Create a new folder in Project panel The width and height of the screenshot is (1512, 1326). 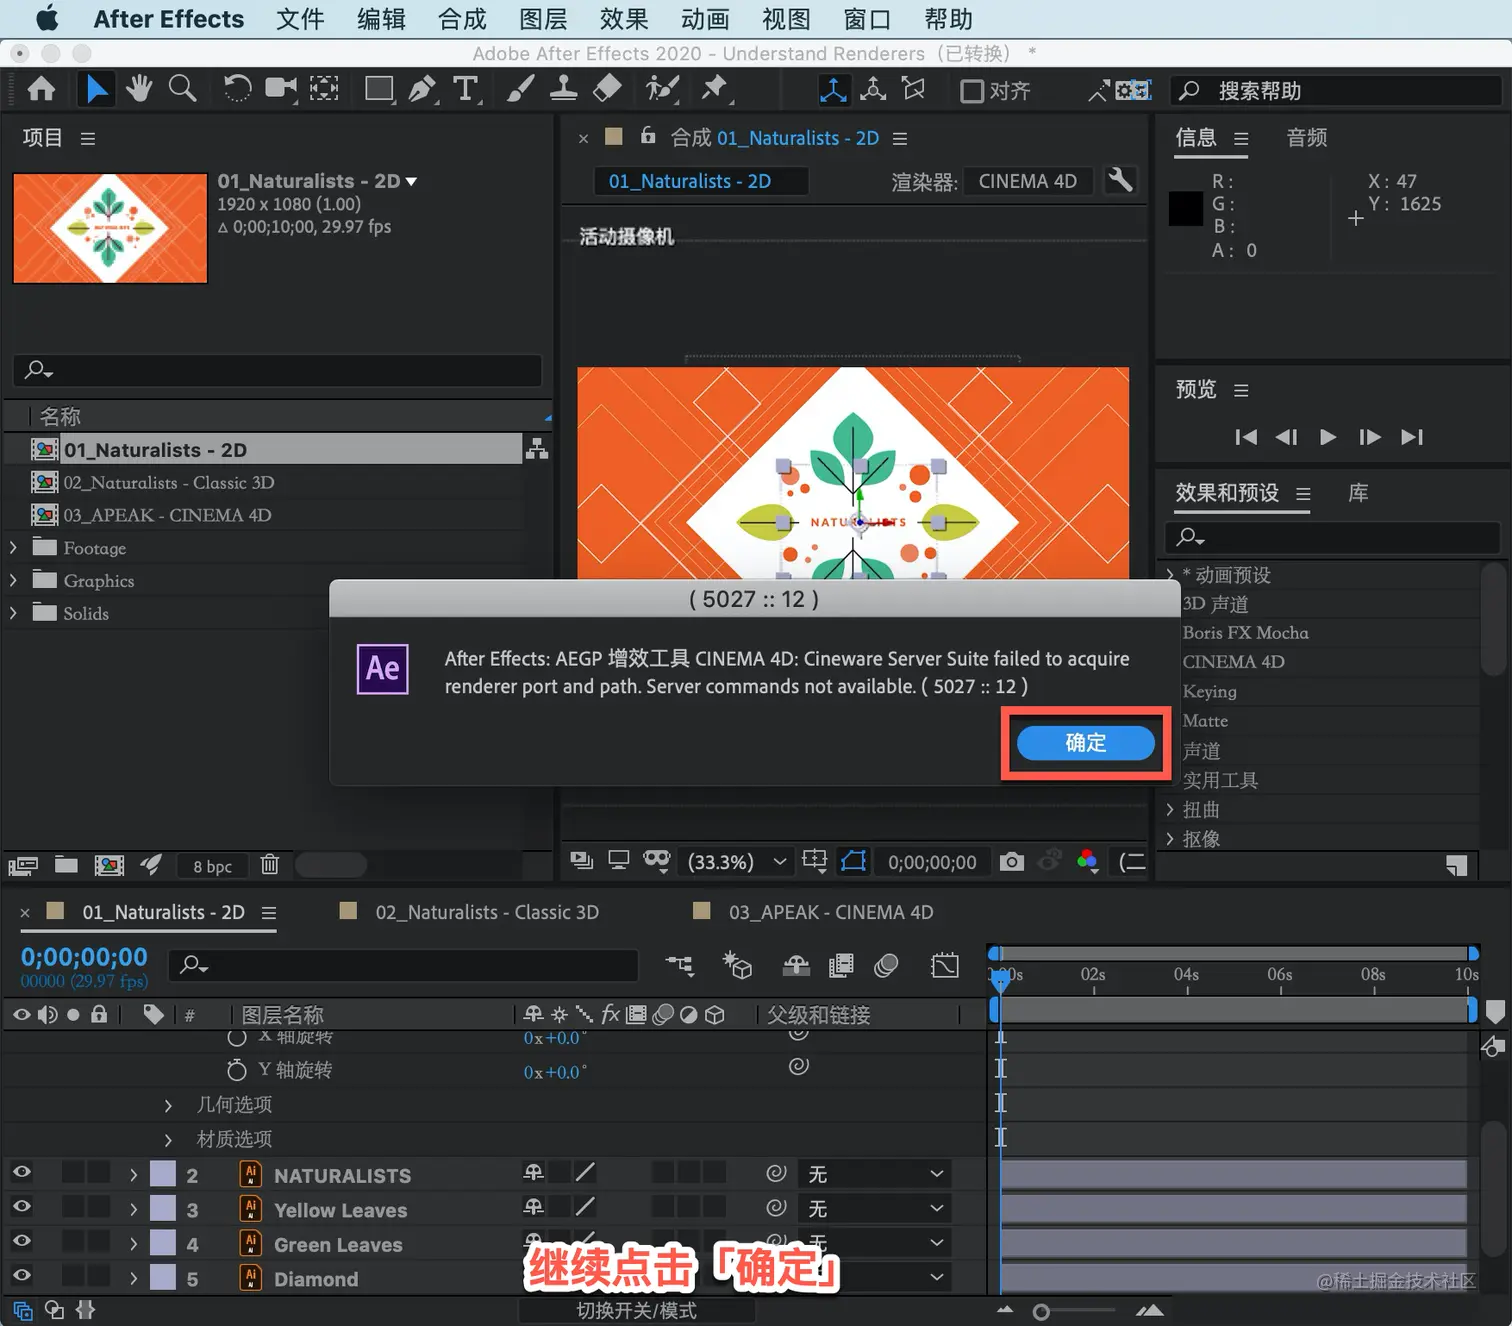(x=66, y=865)
